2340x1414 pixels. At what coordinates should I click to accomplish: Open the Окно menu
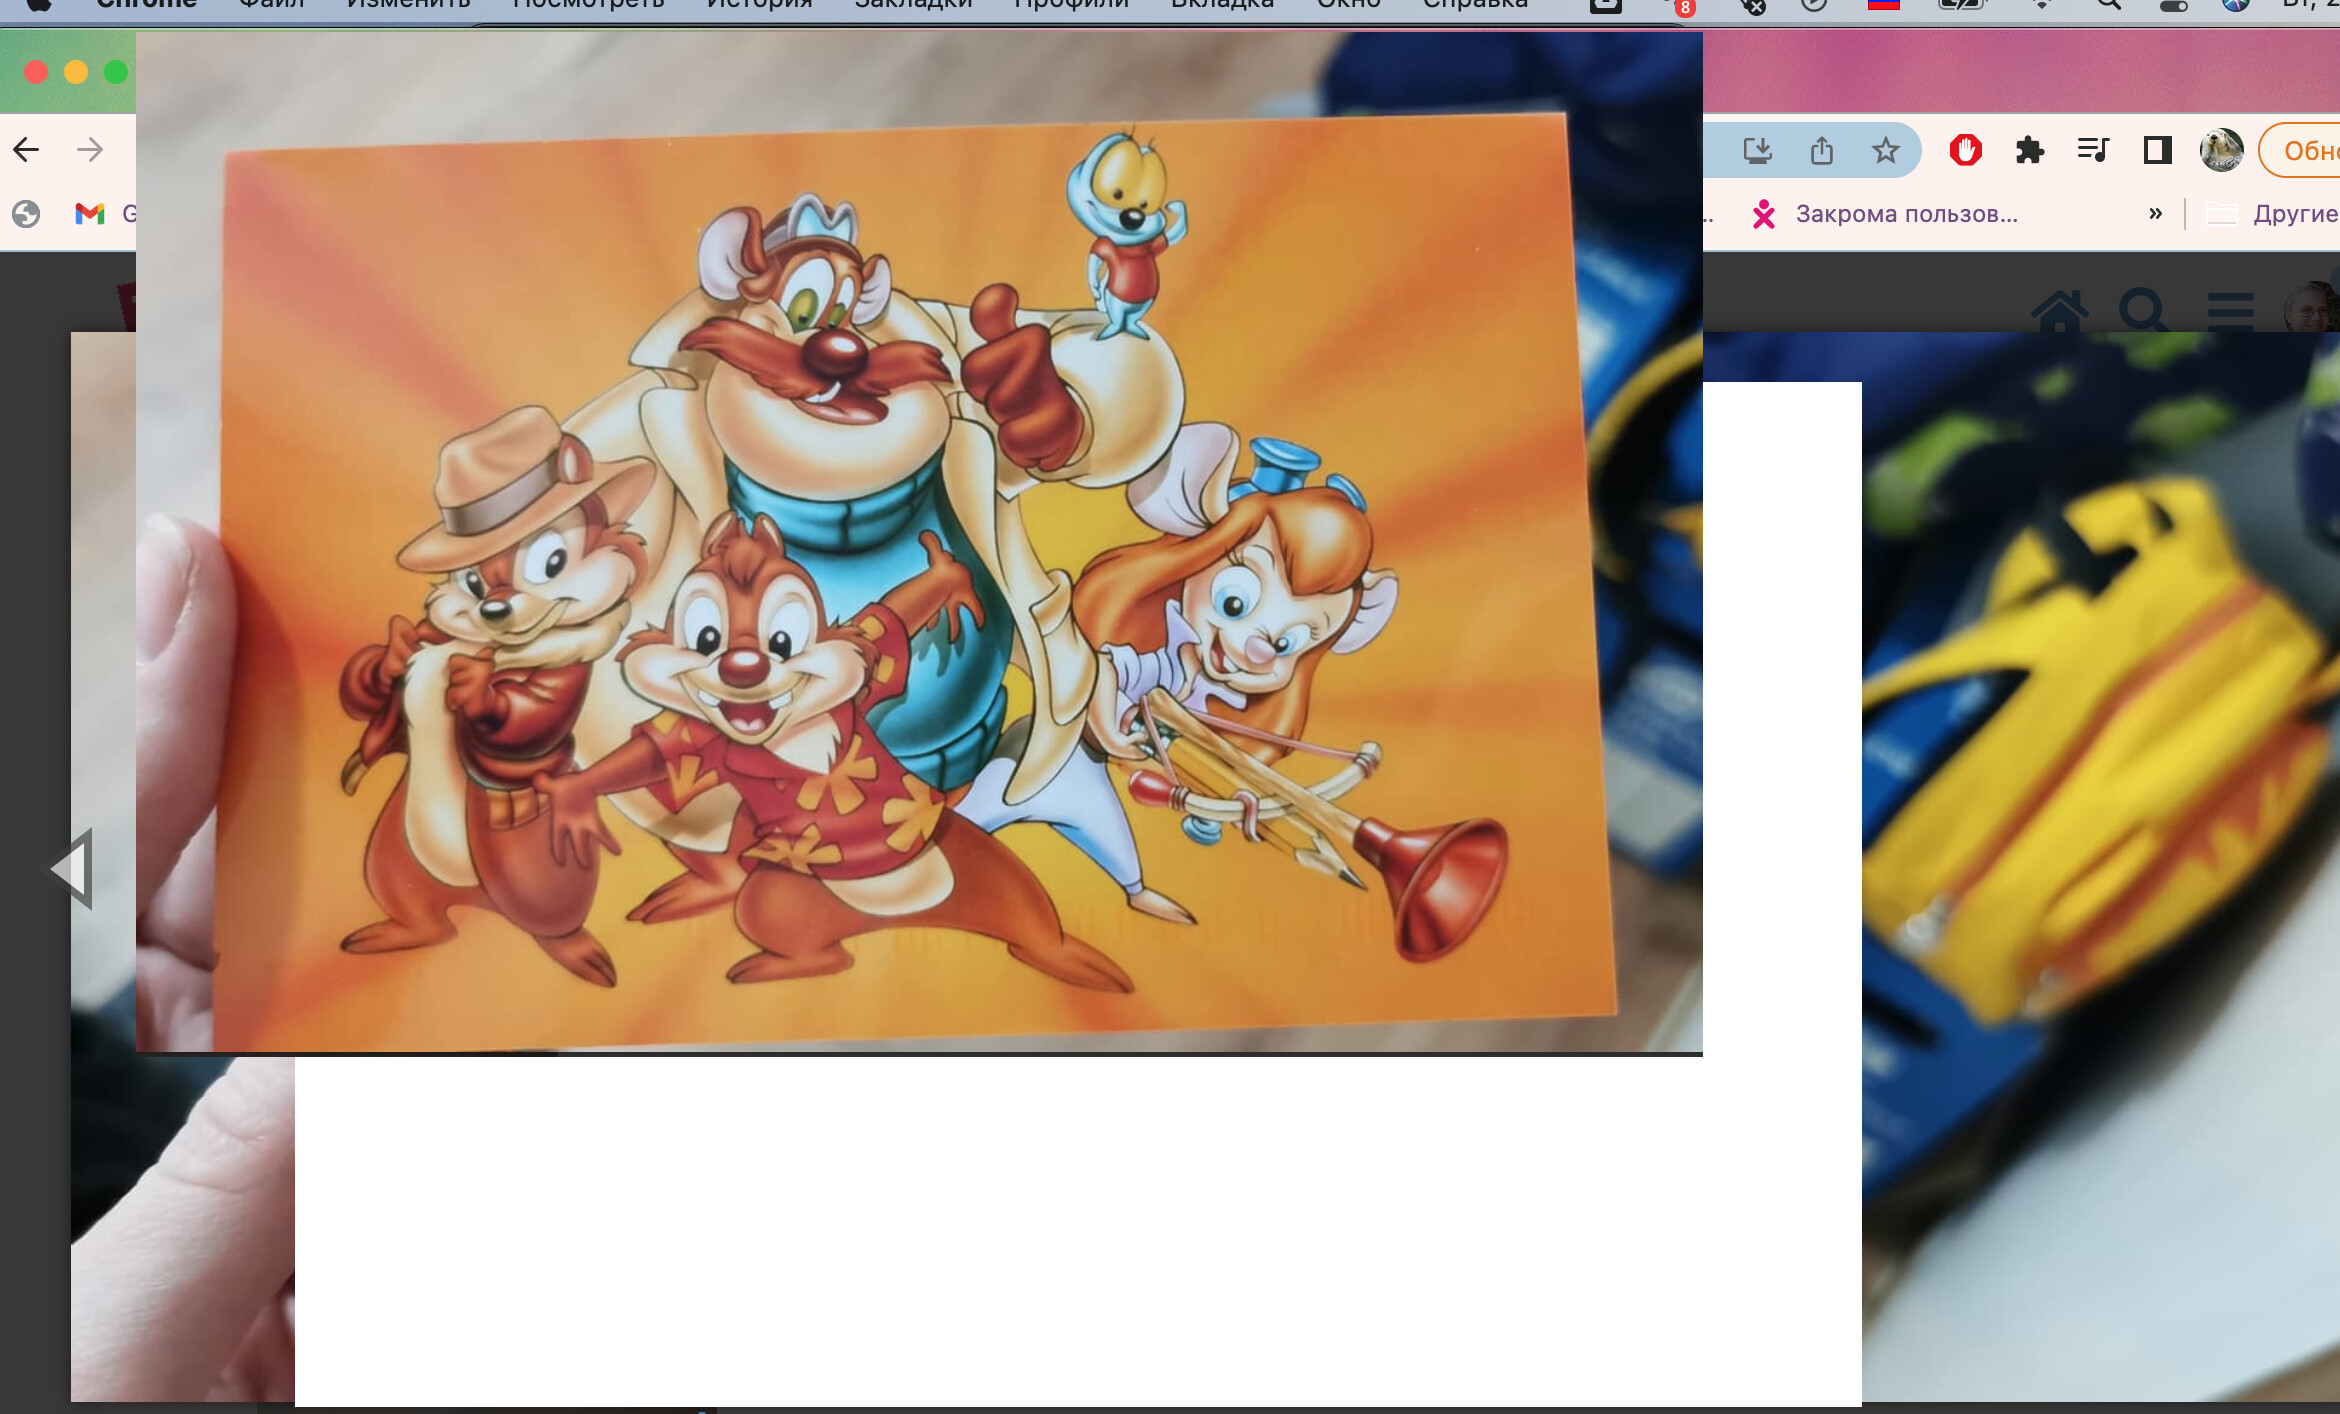1348,4
